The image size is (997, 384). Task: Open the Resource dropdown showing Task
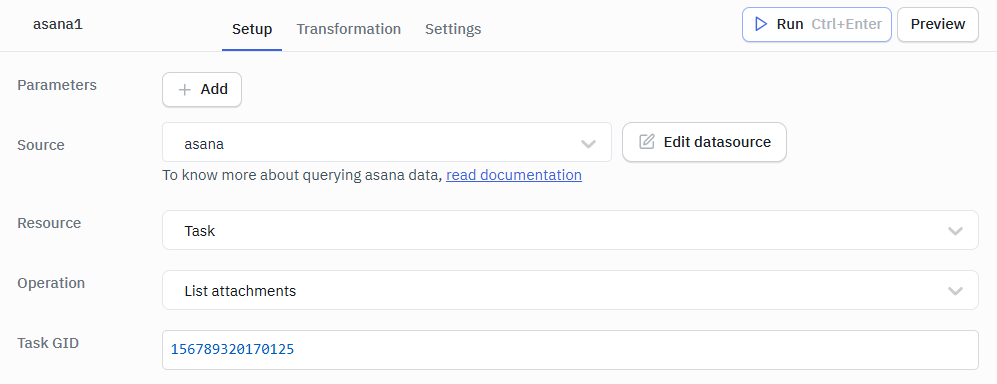pyautogui.click(x=570, y=230)
